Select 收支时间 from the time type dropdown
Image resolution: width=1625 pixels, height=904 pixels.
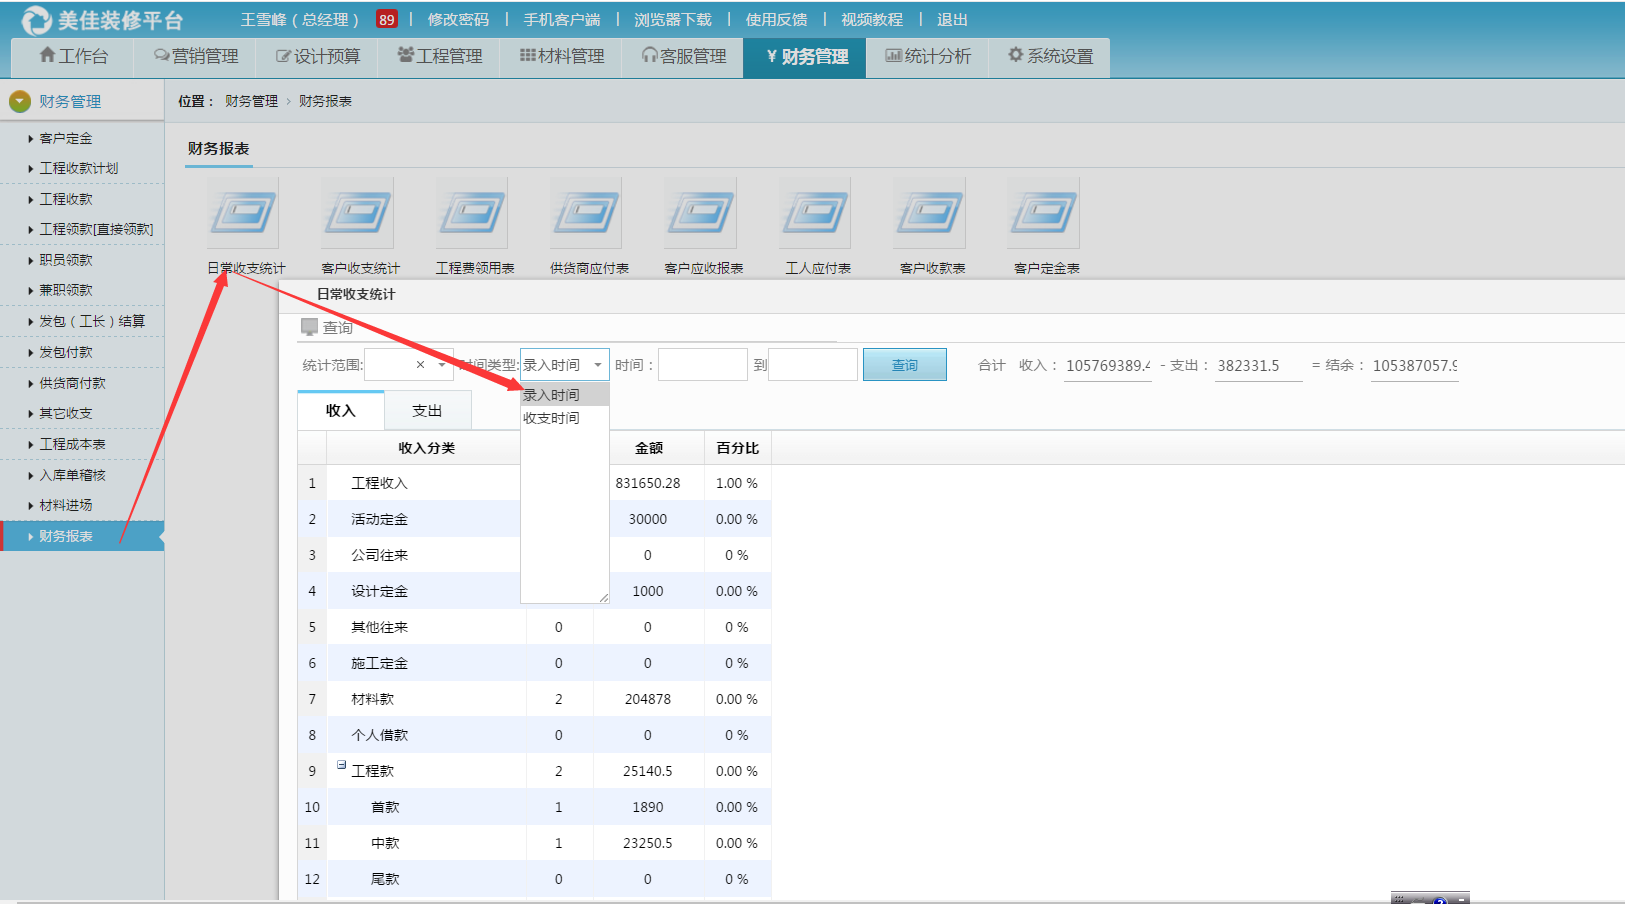[551, 418]
